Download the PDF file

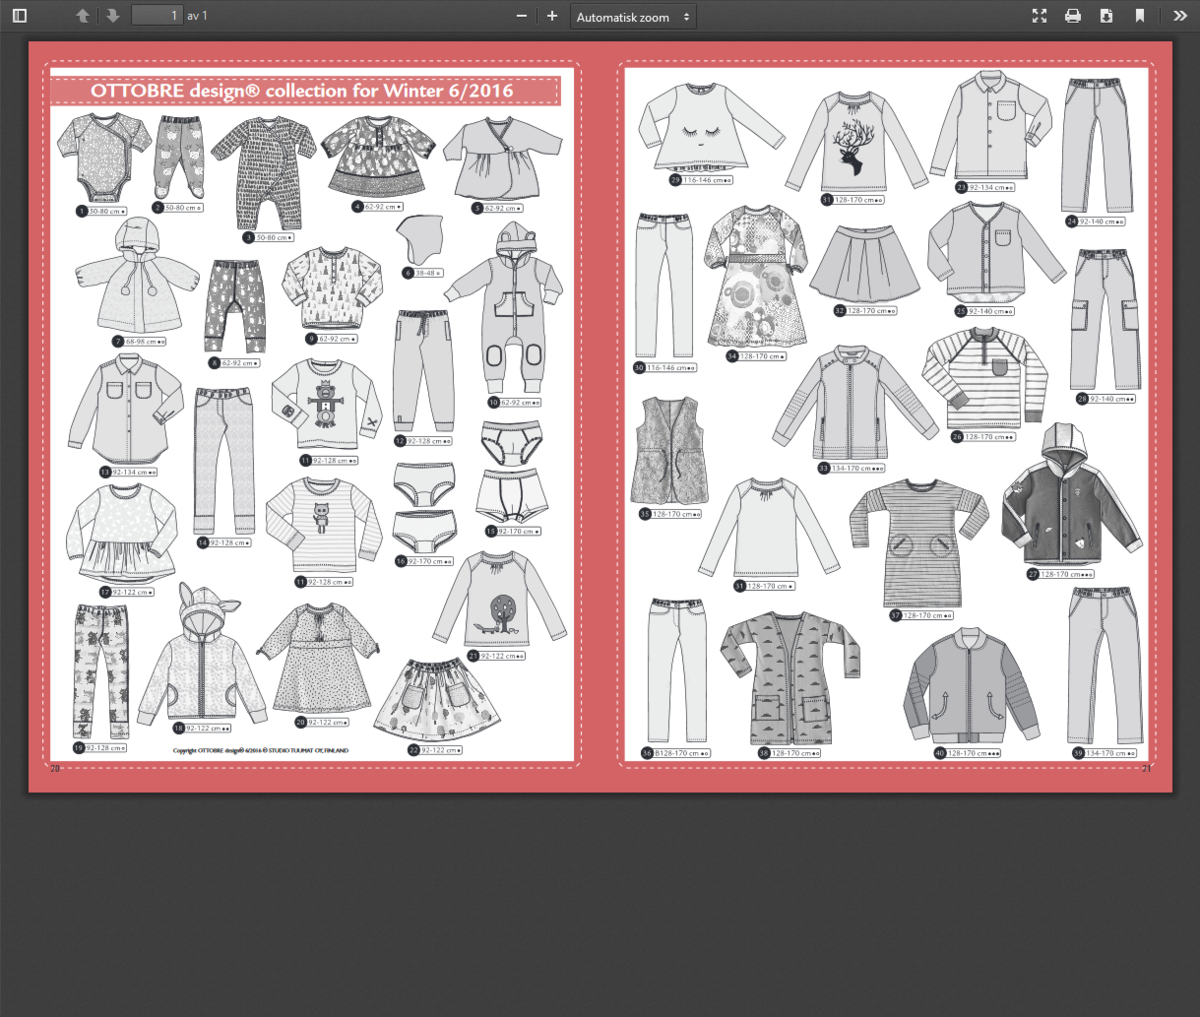pos(1106,16)
